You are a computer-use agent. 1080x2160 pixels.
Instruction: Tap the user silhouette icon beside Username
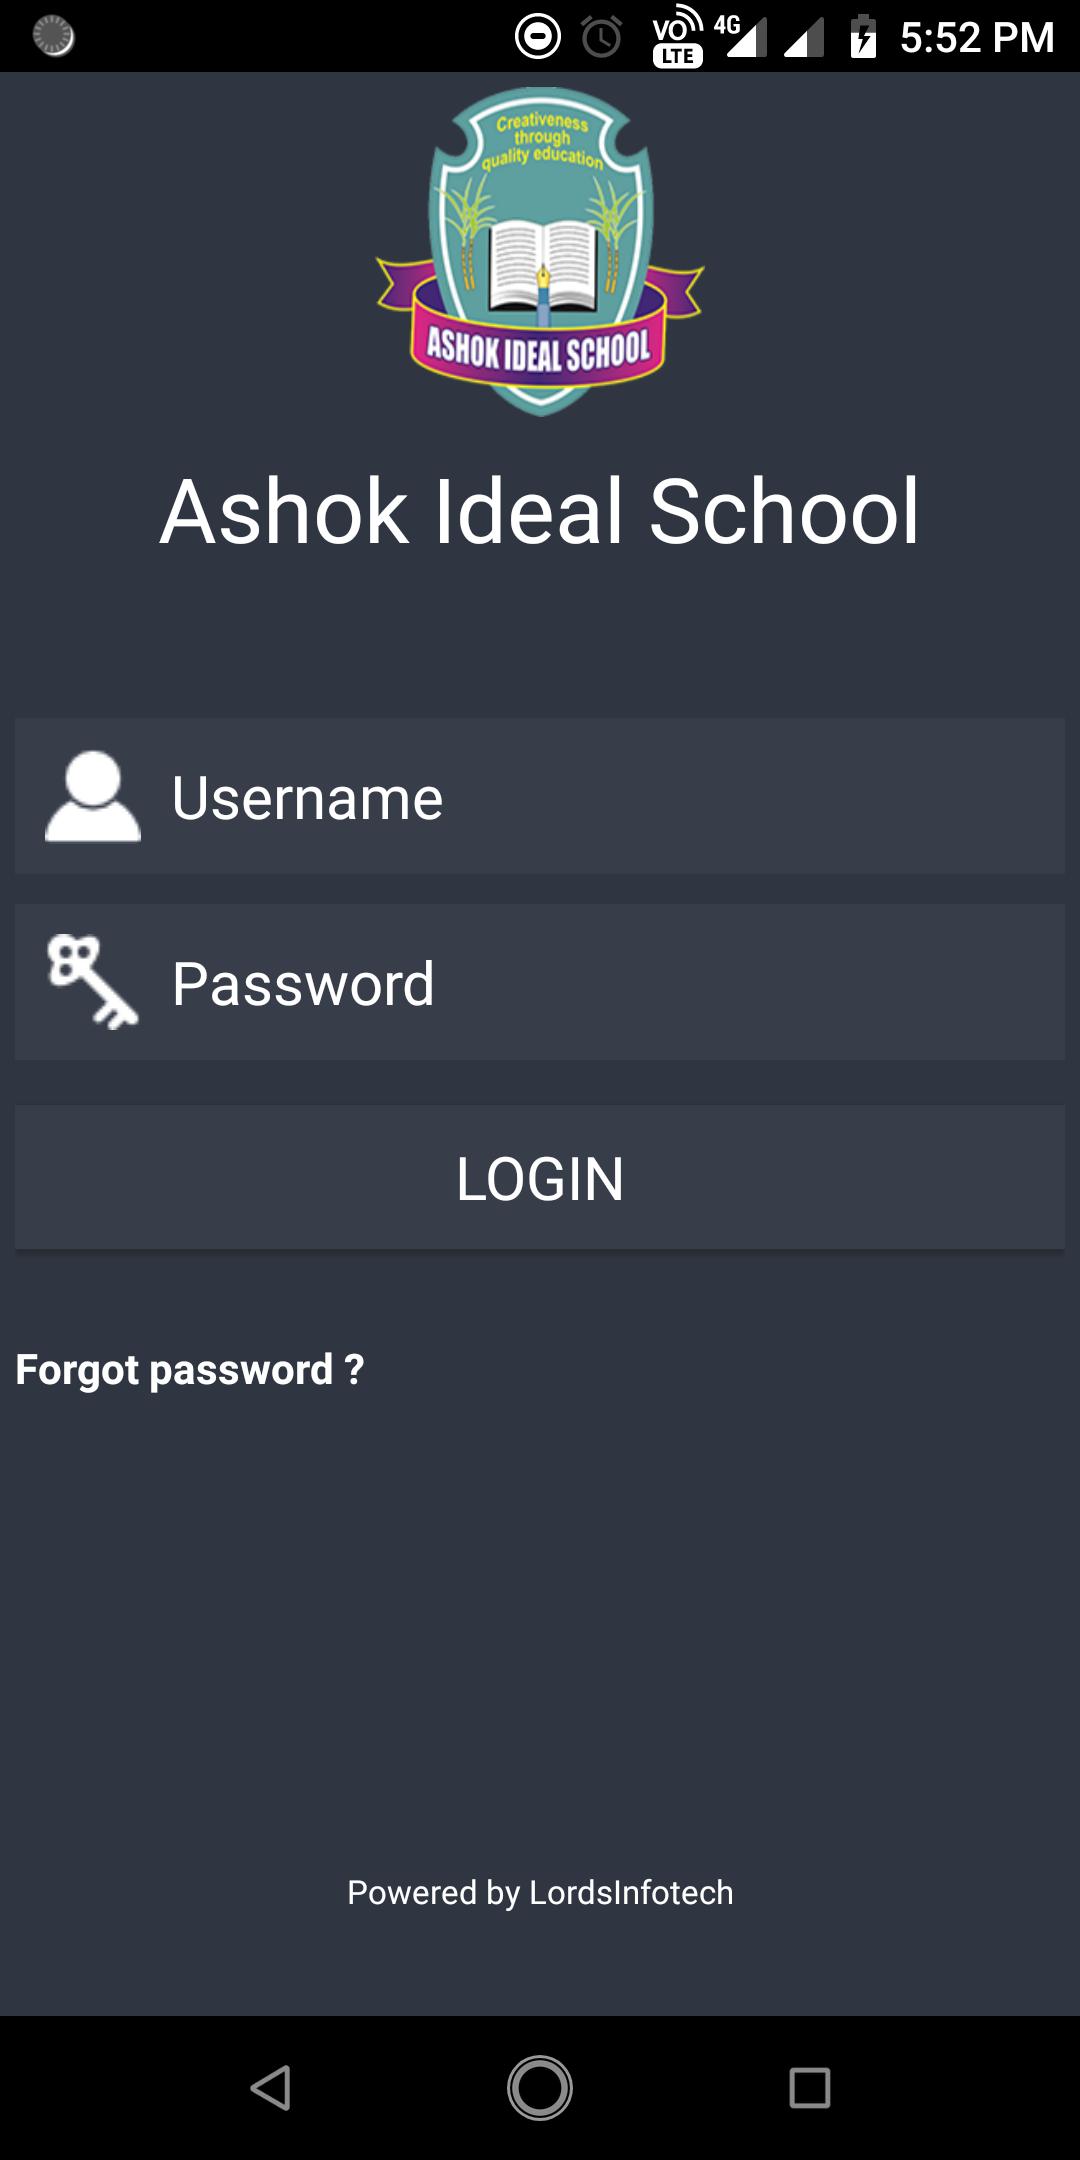[93, 796]
